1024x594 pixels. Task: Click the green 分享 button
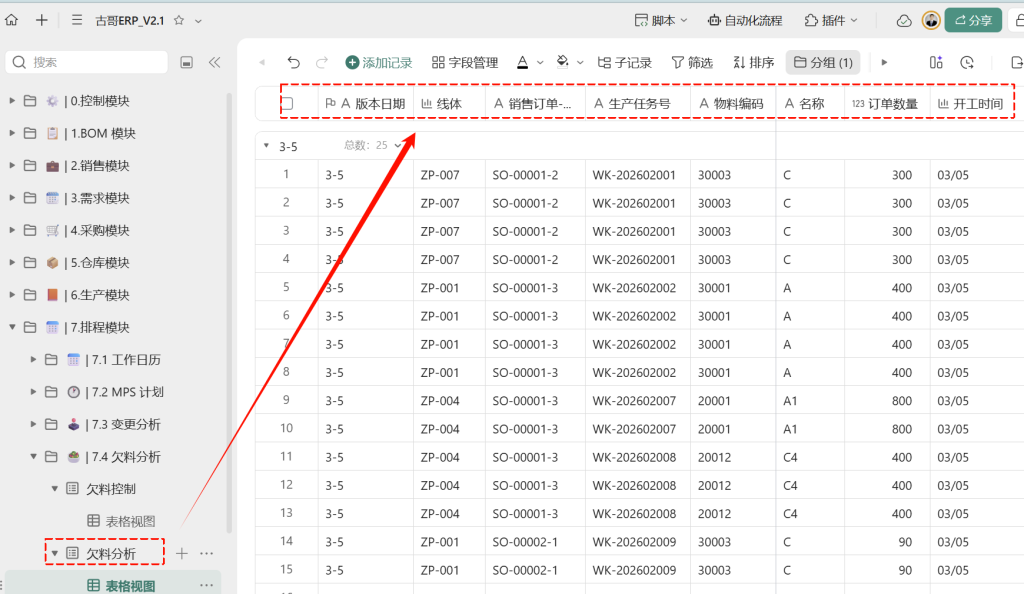coord(973,20)
